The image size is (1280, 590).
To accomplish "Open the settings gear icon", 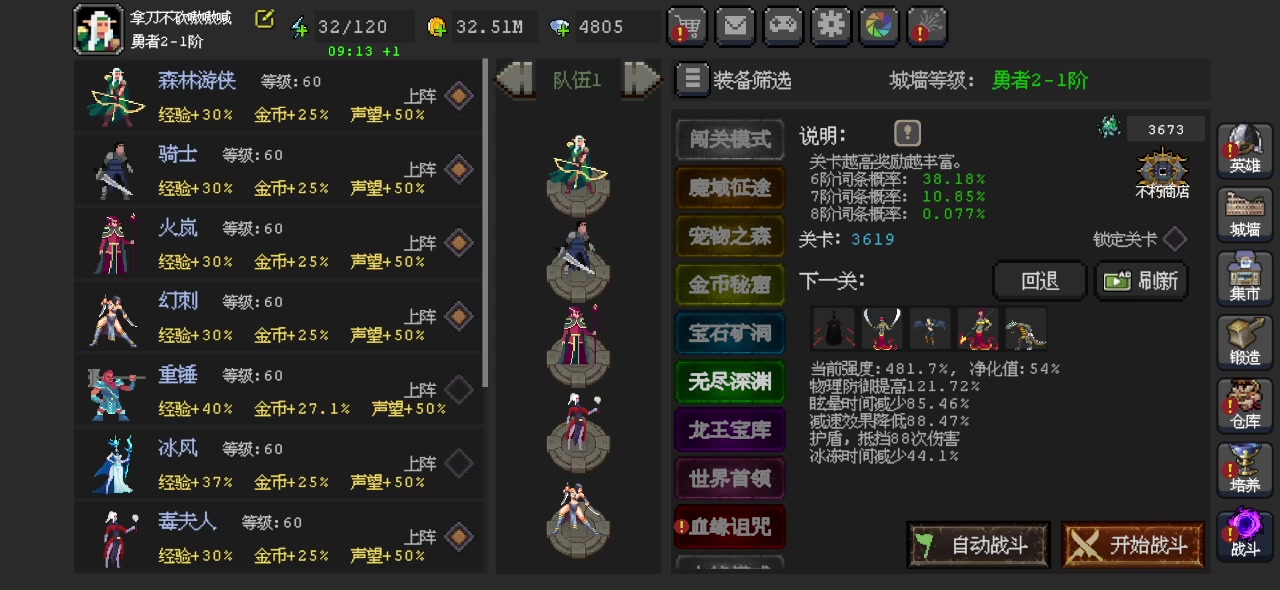I will coord(831,27).
